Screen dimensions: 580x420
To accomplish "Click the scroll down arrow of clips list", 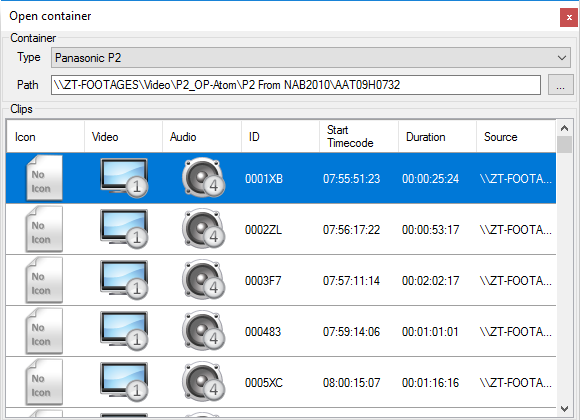I will pyautogui.click(x=564, y=409).
